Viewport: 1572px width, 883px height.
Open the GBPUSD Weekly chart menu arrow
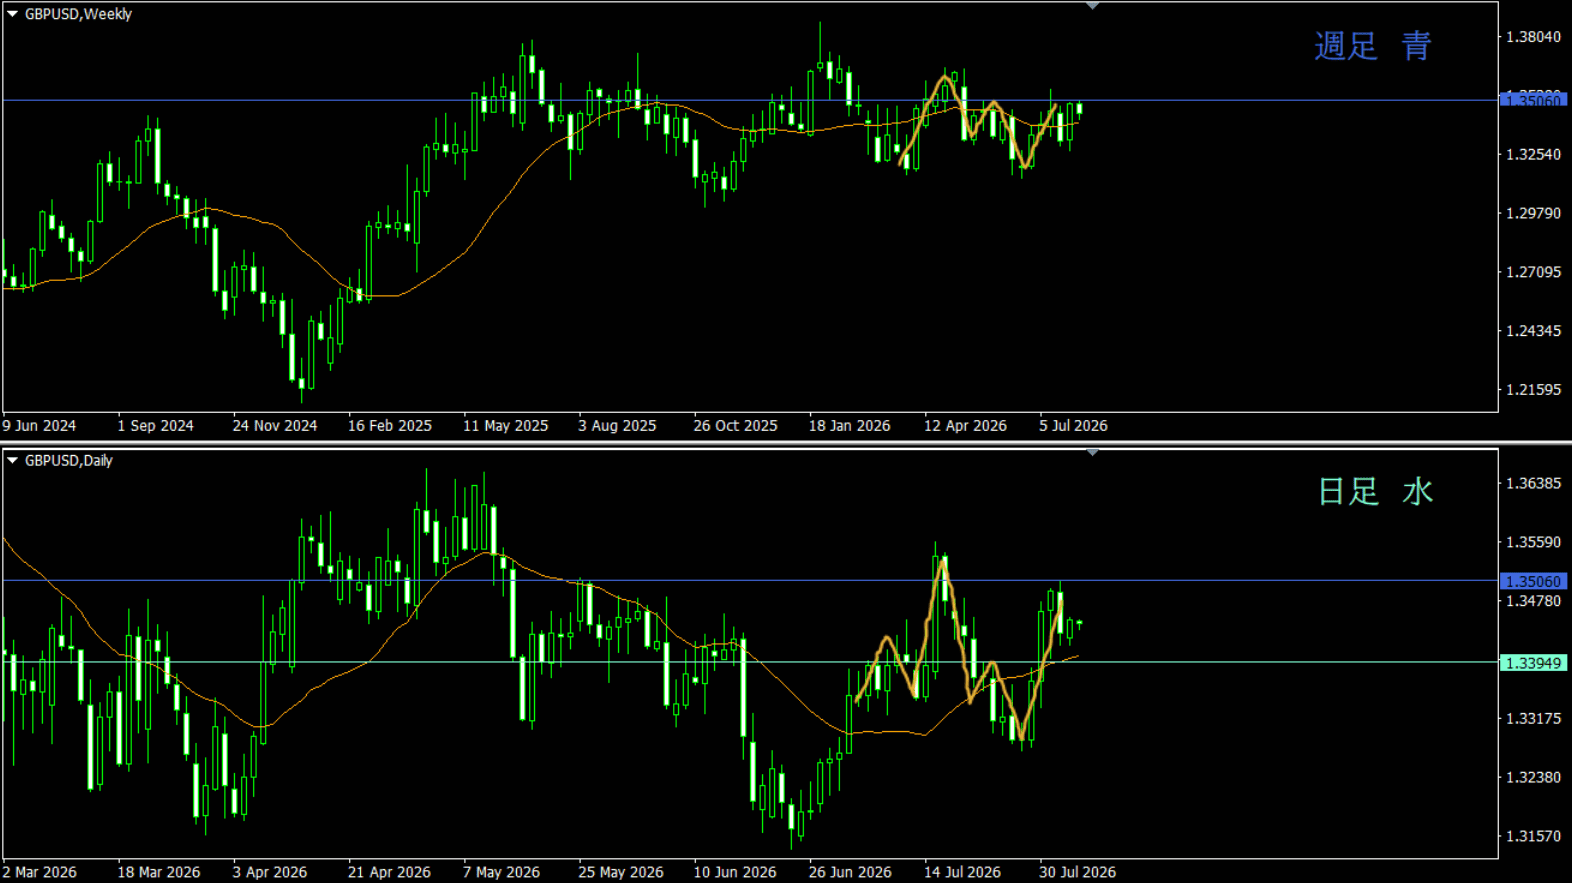(13, 14)
